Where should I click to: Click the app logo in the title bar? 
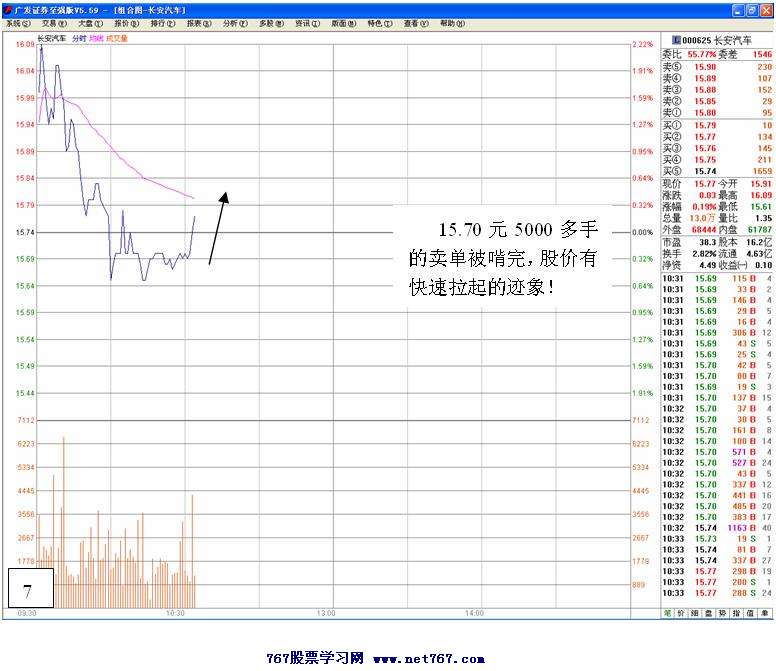click(7, 8)
